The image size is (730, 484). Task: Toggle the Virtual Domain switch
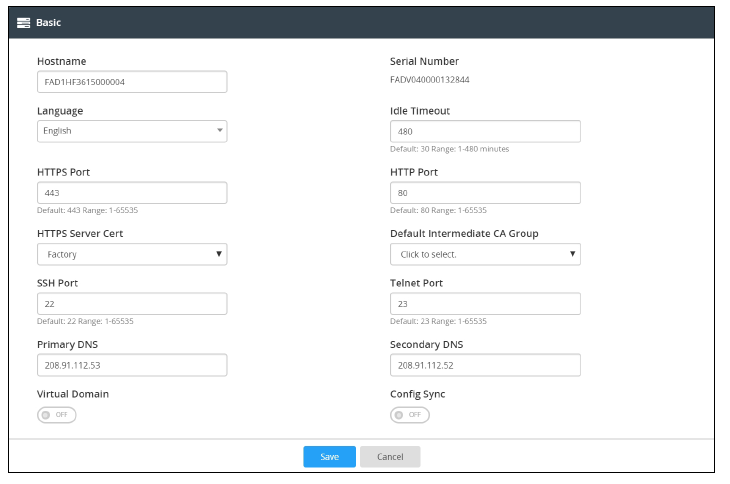56,415
